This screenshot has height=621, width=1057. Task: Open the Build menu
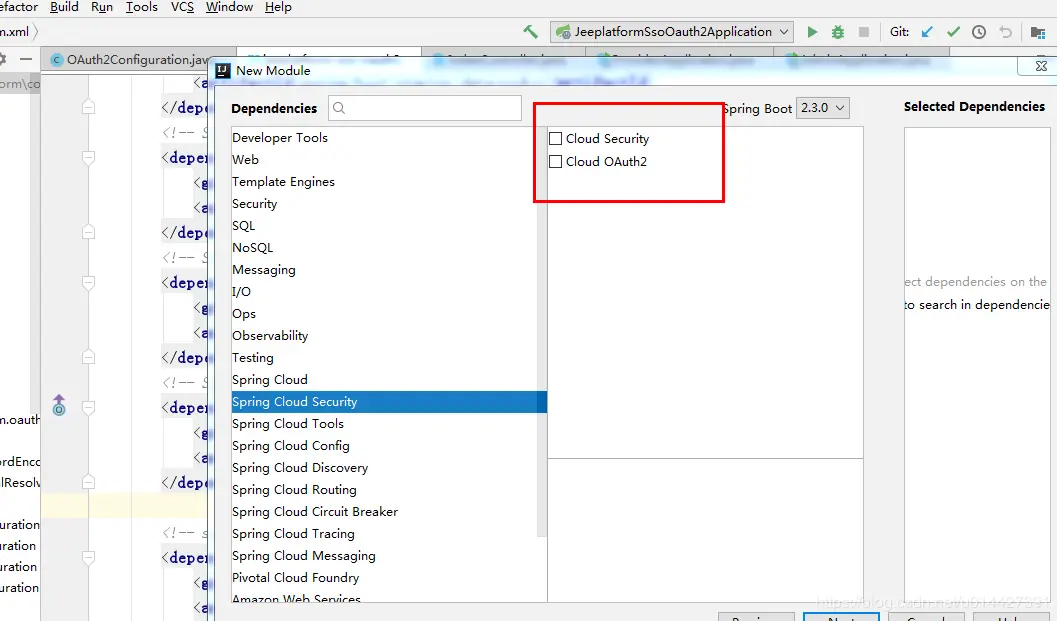[x=64, y=7]
